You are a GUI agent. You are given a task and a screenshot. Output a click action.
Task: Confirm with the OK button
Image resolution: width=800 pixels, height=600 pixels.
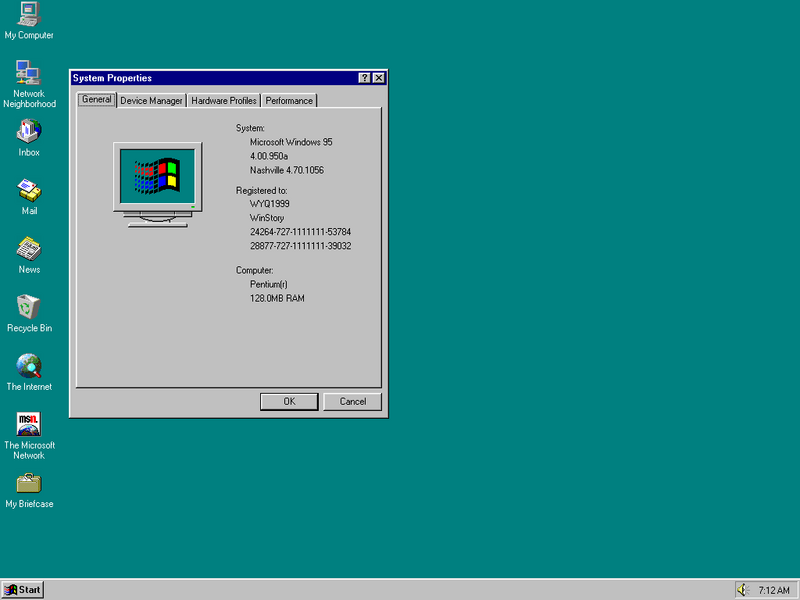click(x=288, y=401)
